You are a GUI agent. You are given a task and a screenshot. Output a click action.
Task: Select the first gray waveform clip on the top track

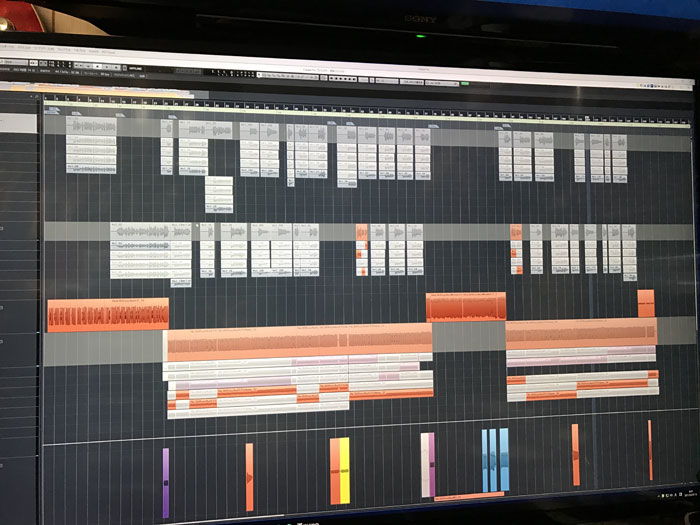pyautogui.click(x=91, y=126)
